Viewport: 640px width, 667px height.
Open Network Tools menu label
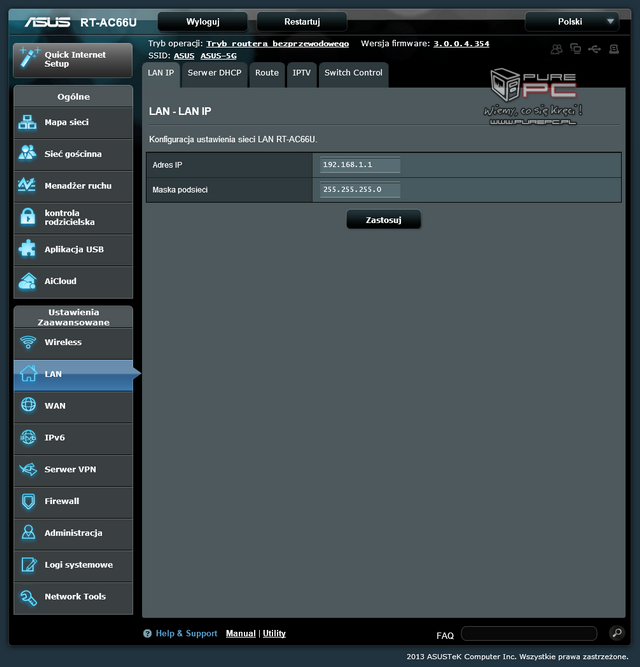(x=75, y=597)
